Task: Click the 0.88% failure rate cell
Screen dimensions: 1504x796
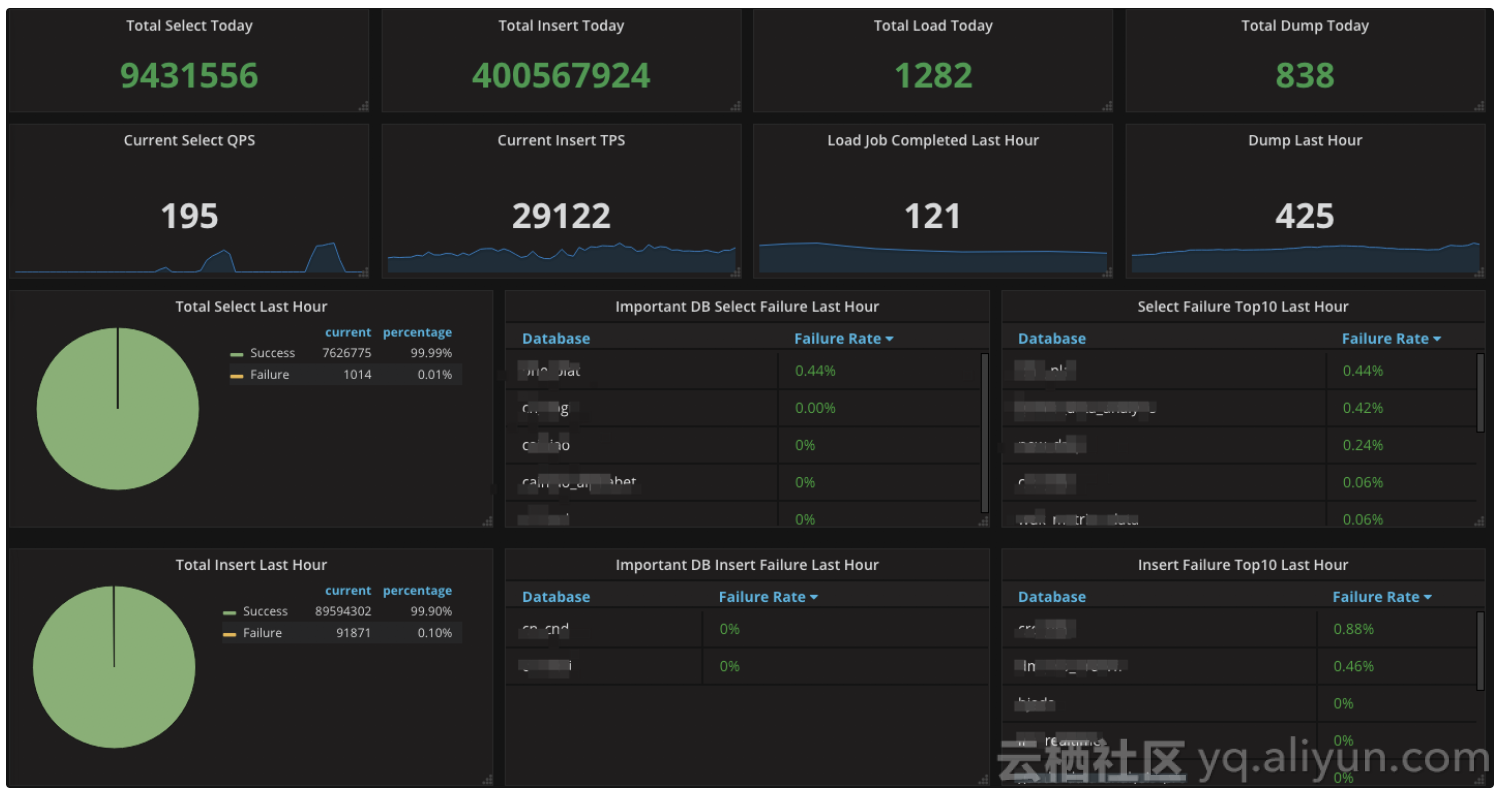Action: coord(1354,629)
